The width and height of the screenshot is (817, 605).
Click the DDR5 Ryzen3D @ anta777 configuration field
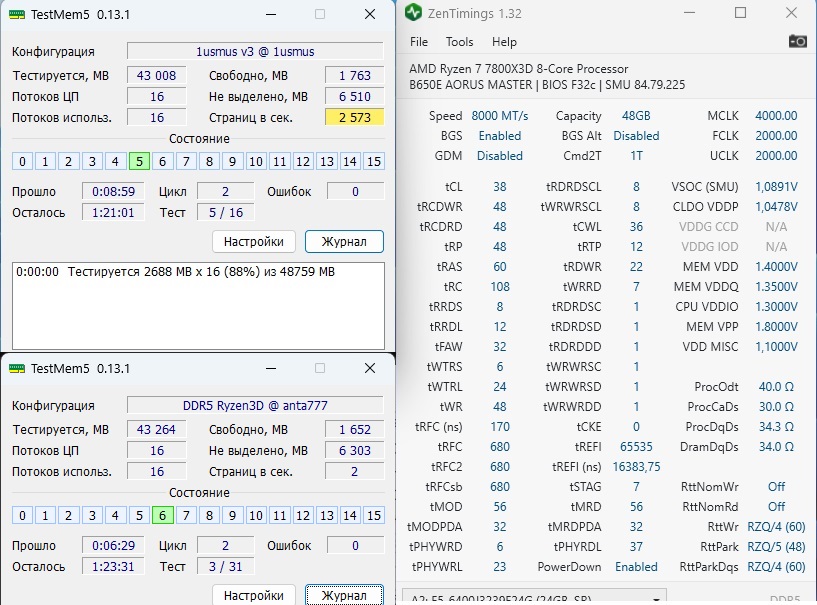coord(255,405)
